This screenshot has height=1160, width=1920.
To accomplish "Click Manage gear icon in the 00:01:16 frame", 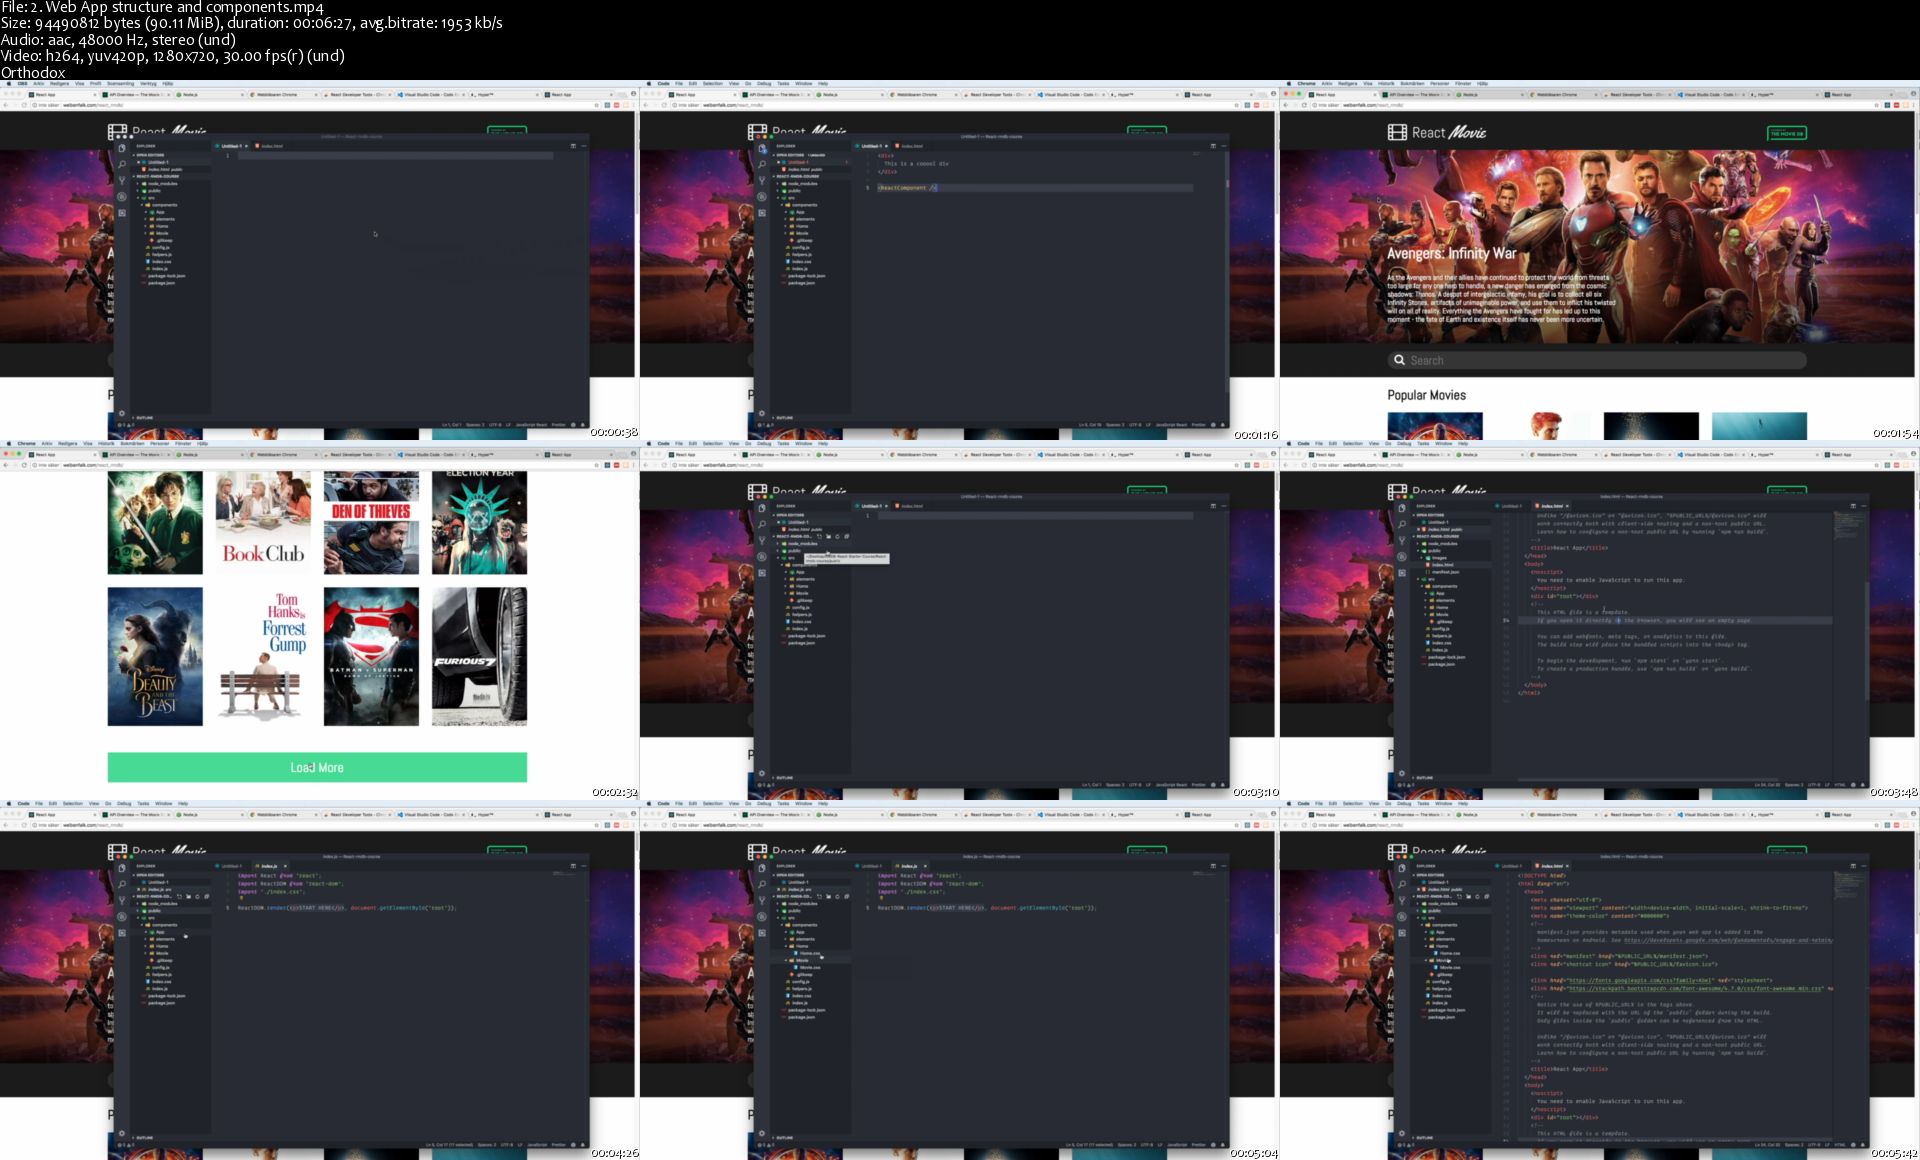I will pyautogui.click(x=761, y=414).
